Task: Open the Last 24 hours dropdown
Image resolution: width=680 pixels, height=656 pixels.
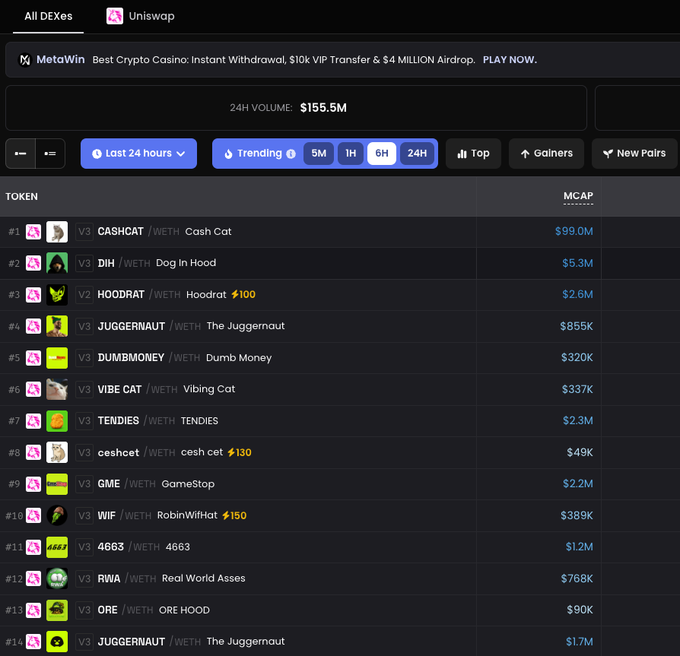Action: tap(139, 153)
